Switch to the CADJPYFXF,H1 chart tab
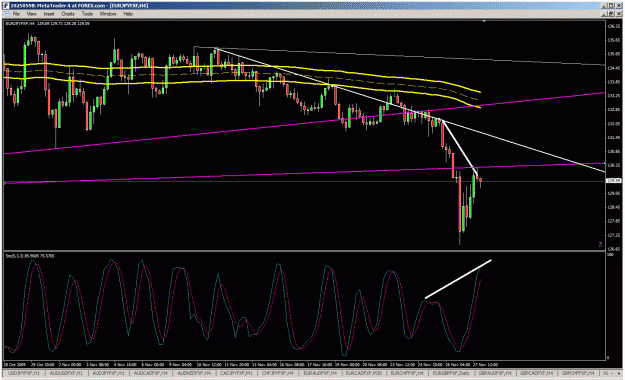 (236, 373)
